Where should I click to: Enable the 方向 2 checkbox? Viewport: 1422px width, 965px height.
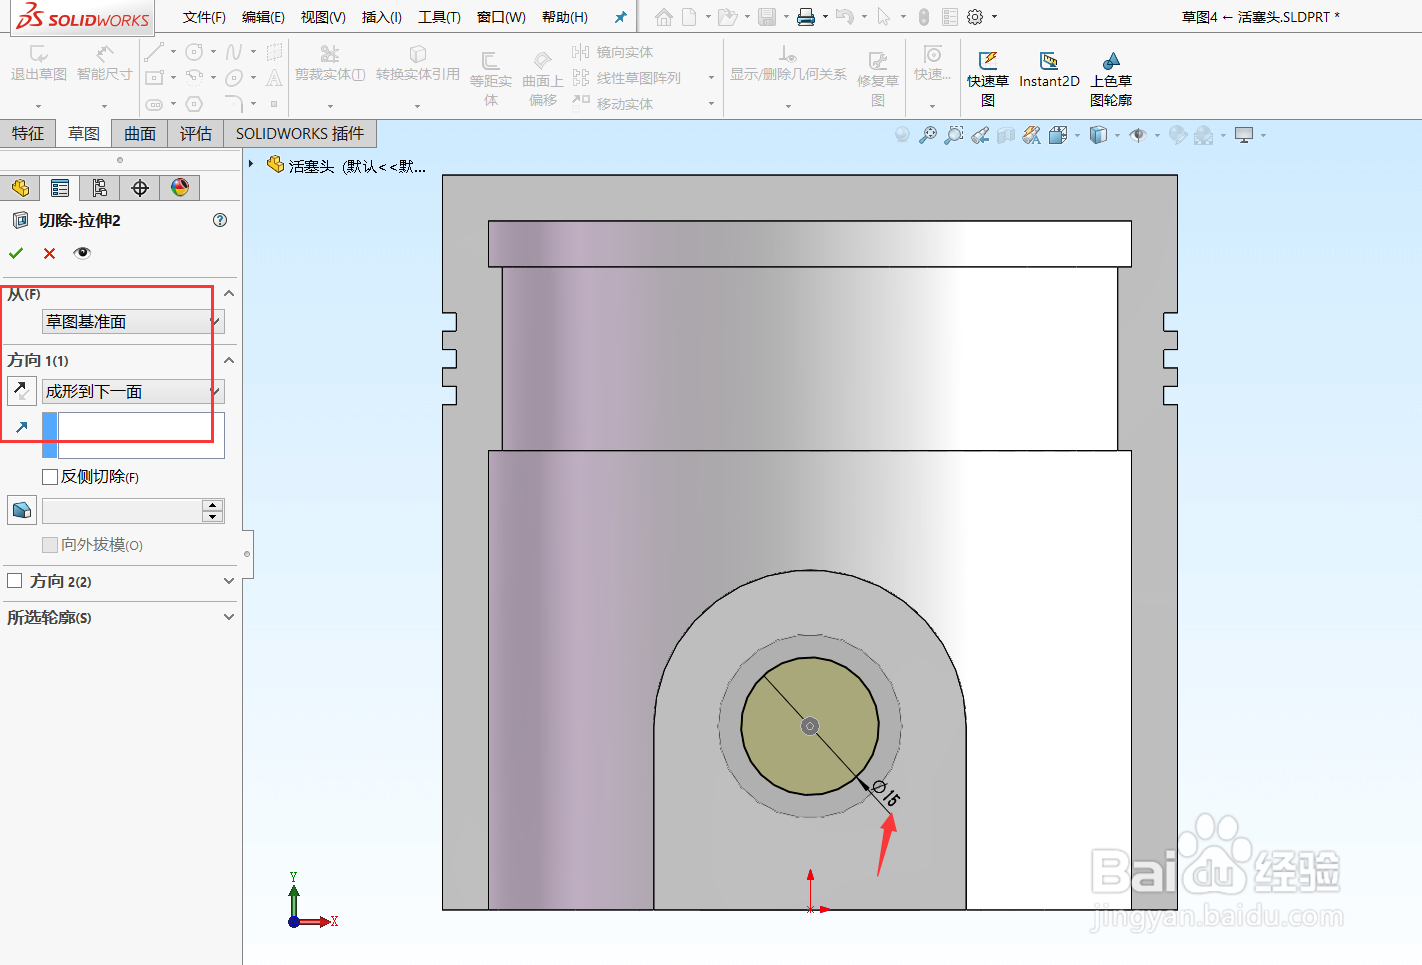(x=14, y=580)
